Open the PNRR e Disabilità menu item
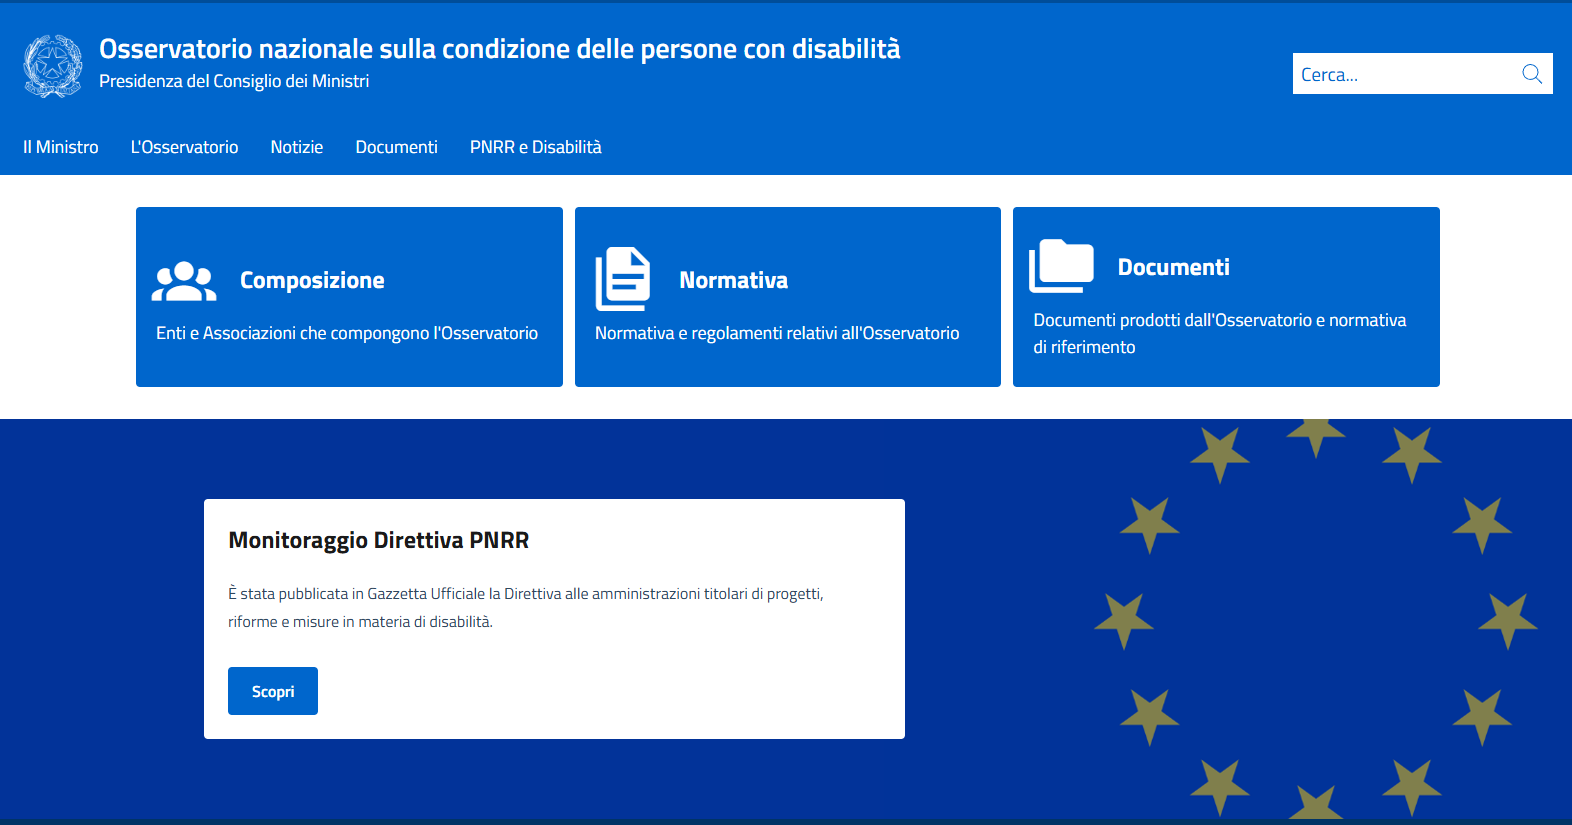1572x825 pixels. 536,147
